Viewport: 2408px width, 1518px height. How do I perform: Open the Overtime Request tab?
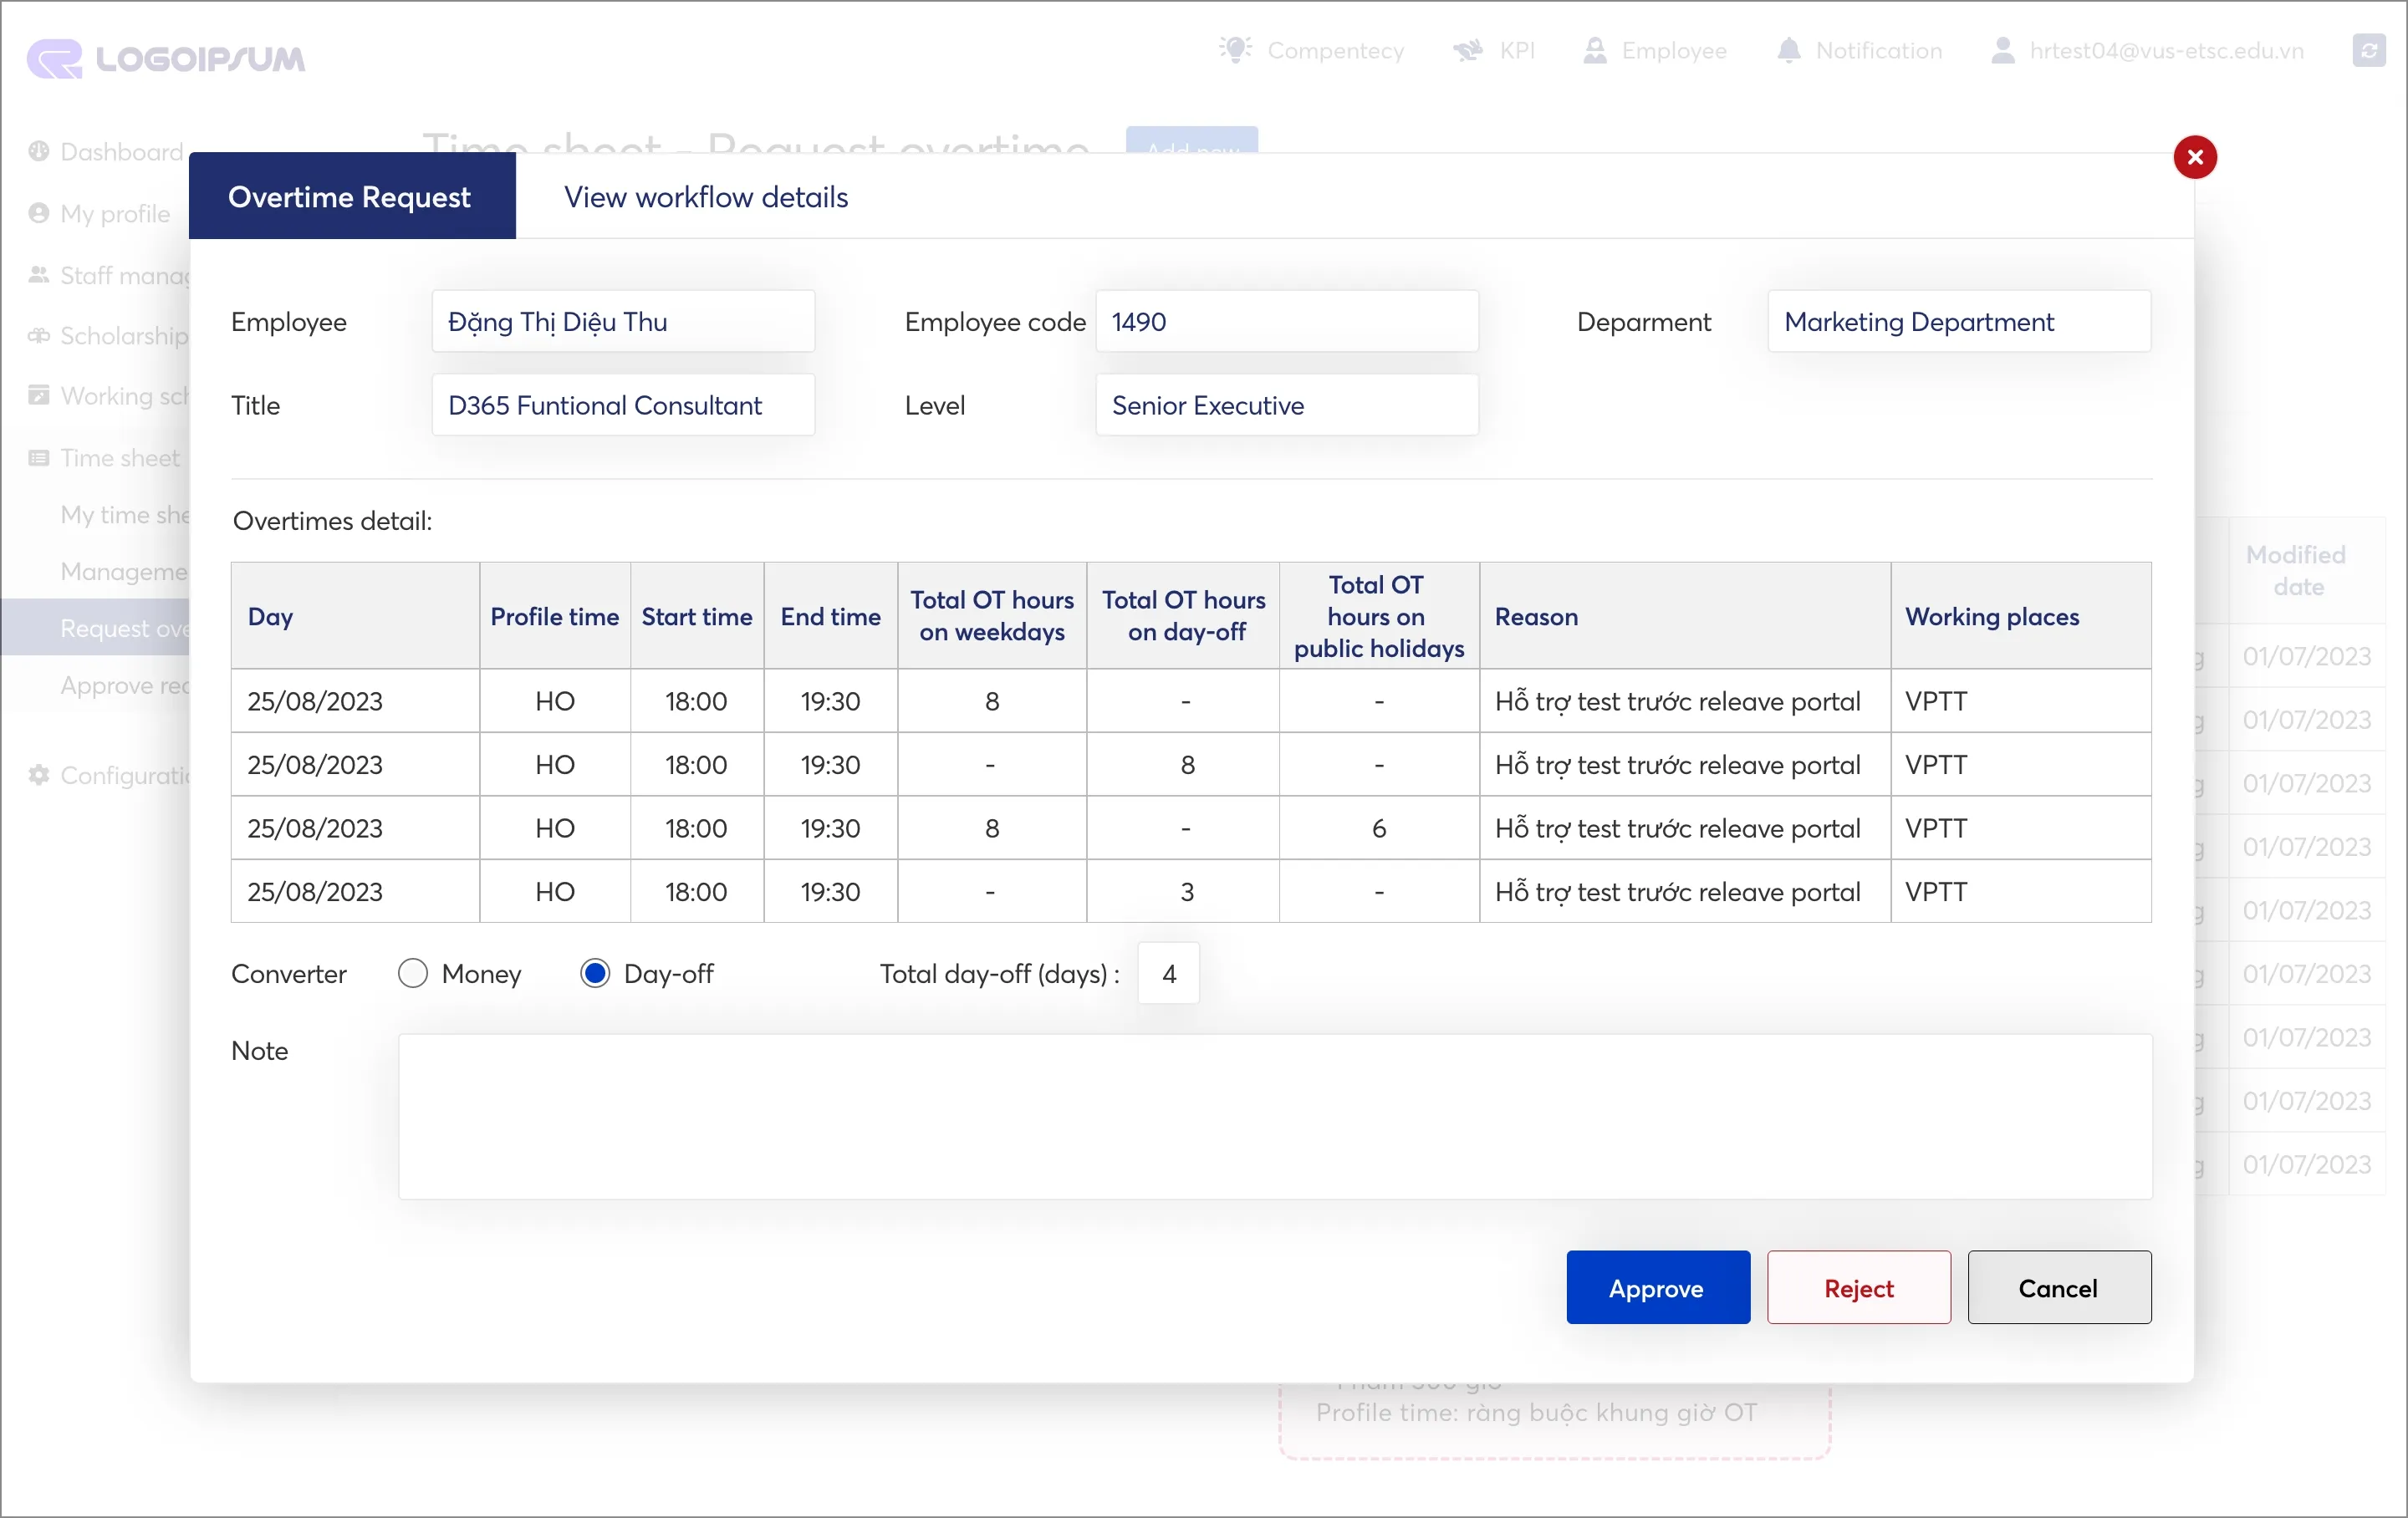point(350,197)
